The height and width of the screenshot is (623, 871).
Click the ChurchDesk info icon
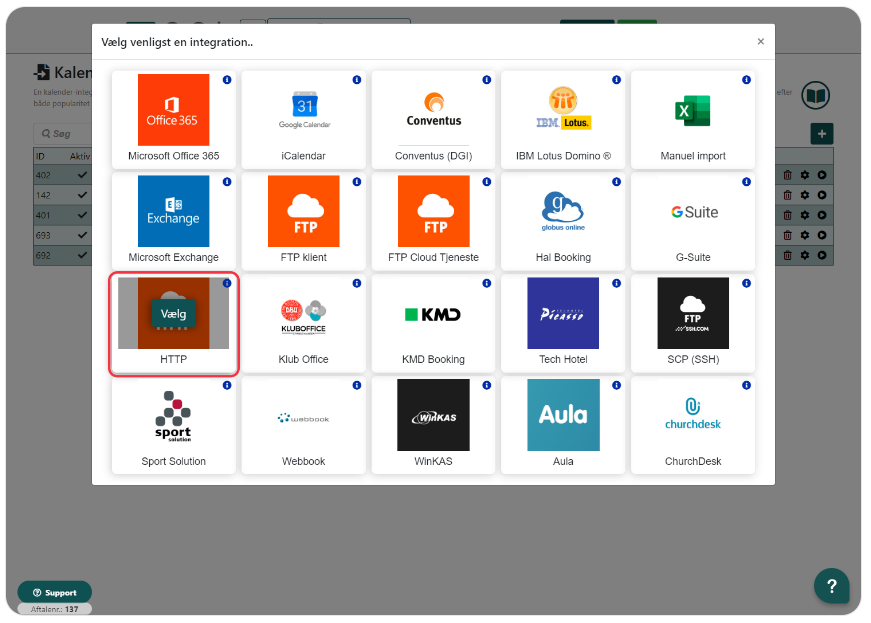[x=747, y=385]
